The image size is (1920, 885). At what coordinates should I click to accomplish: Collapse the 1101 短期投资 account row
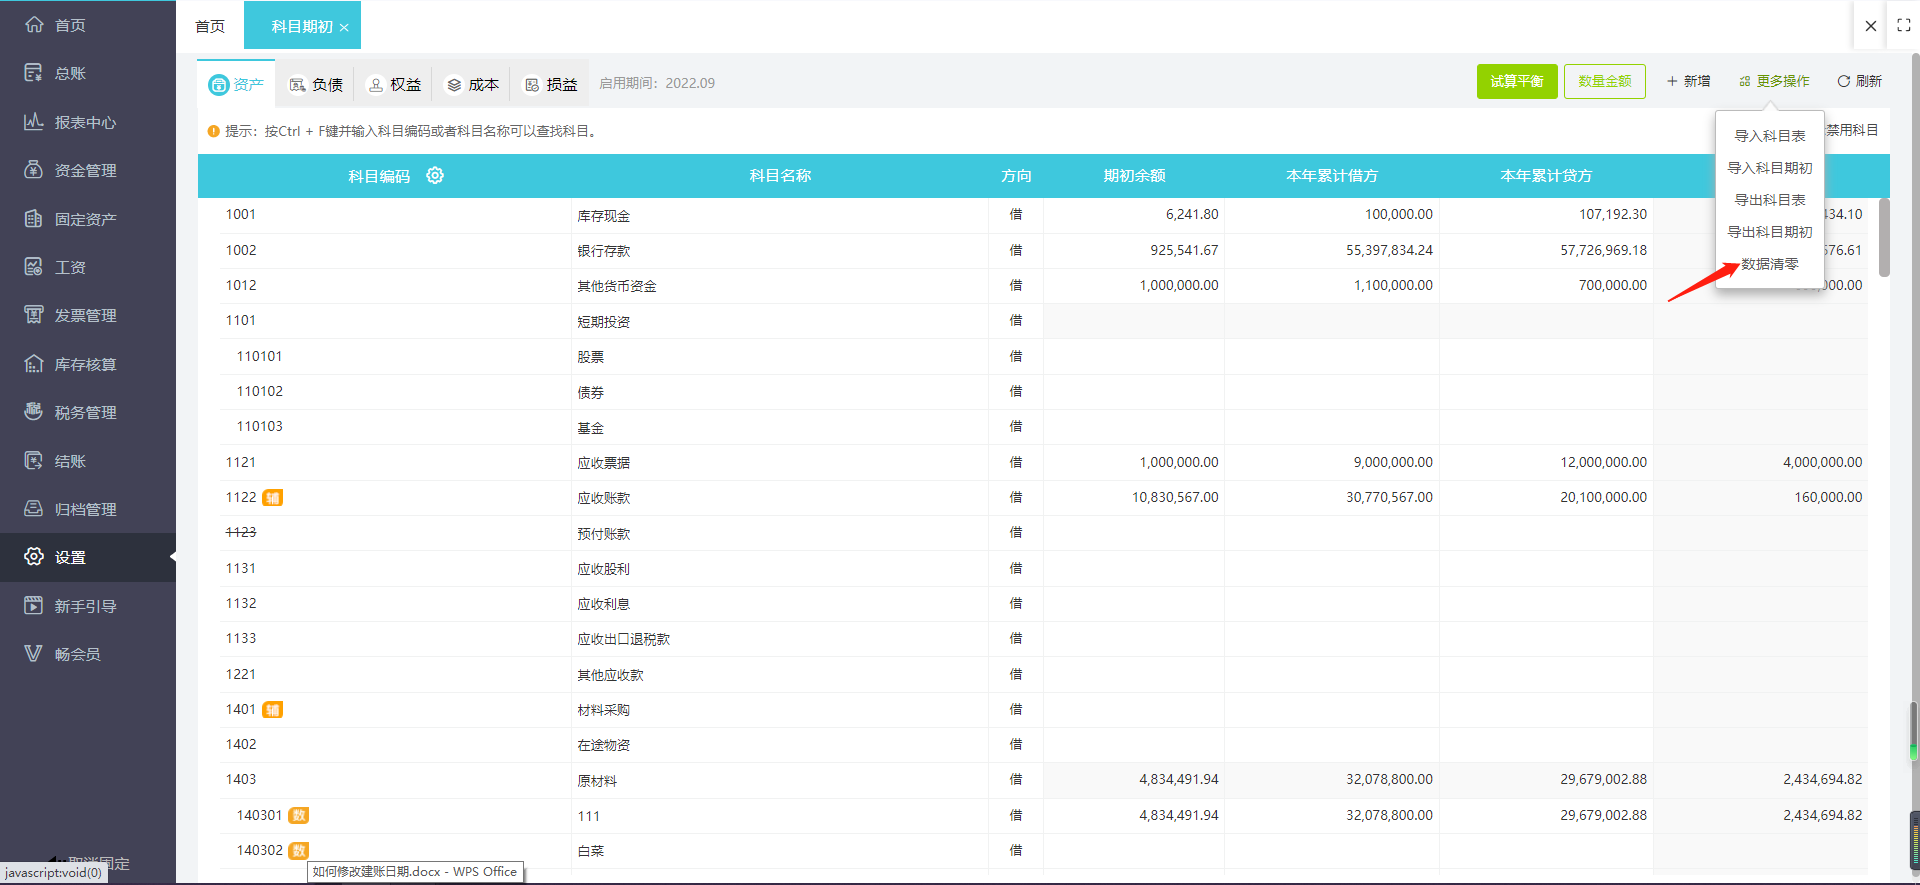241,321
